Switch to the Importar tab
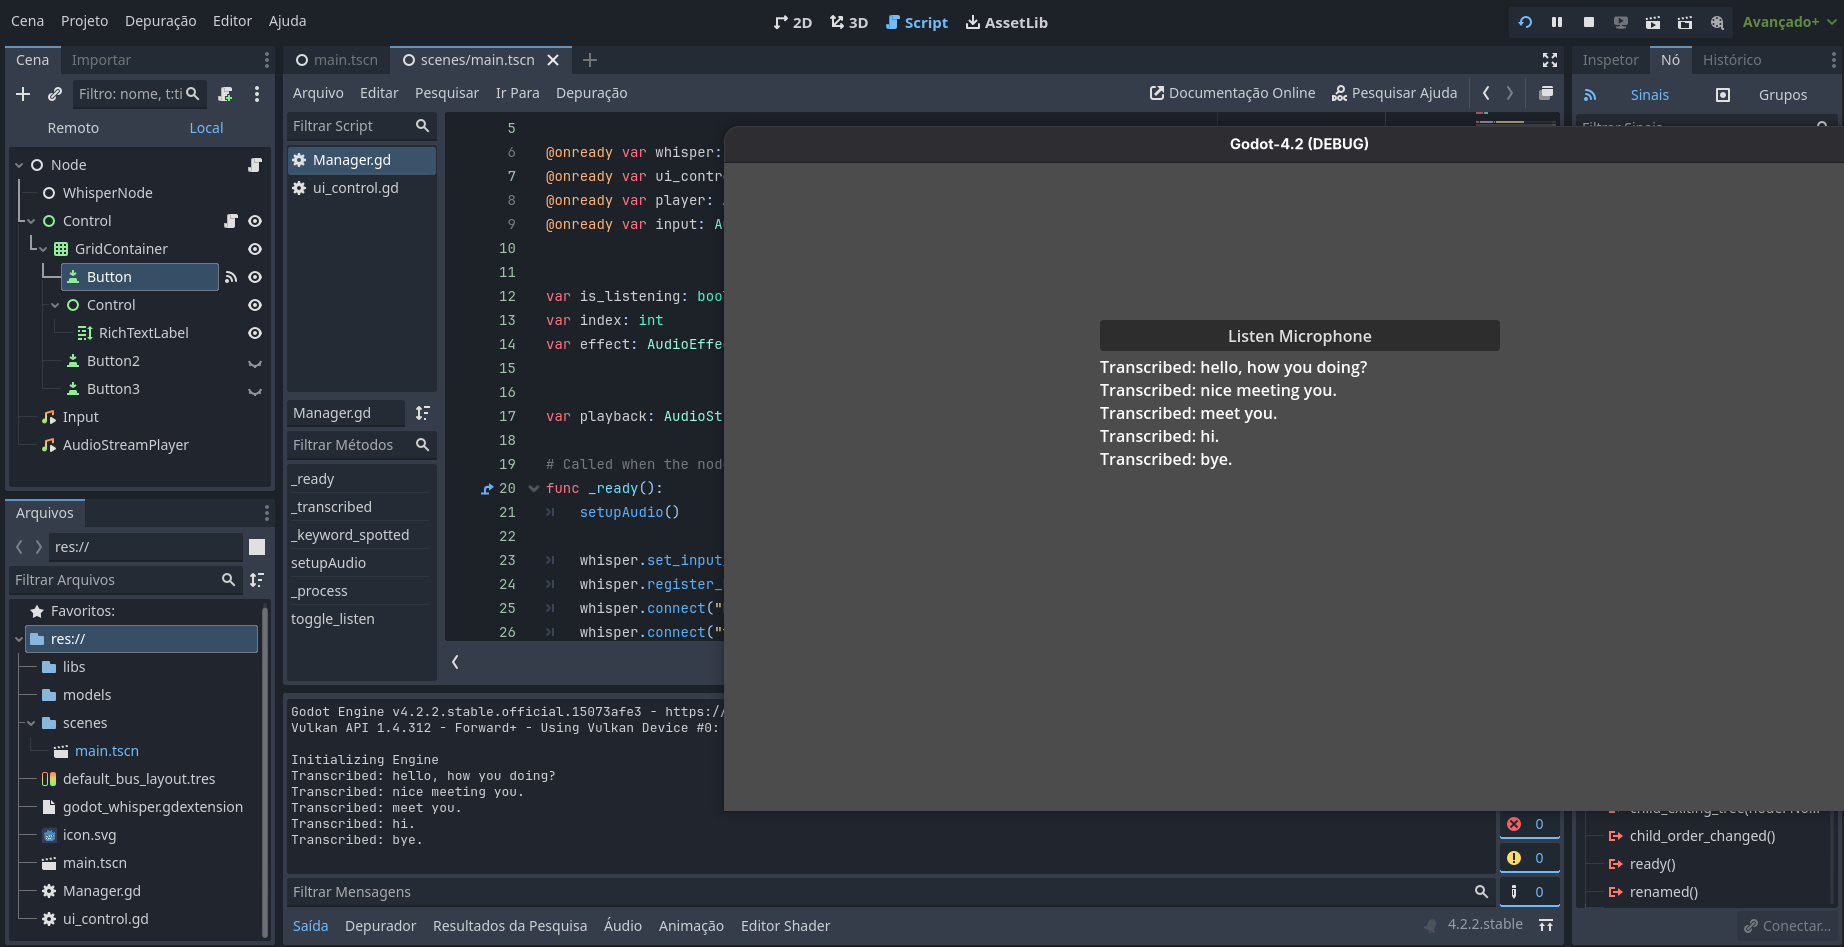Image resolution: width=1844 pixels, height=947 pixels. tap(101, 60)
